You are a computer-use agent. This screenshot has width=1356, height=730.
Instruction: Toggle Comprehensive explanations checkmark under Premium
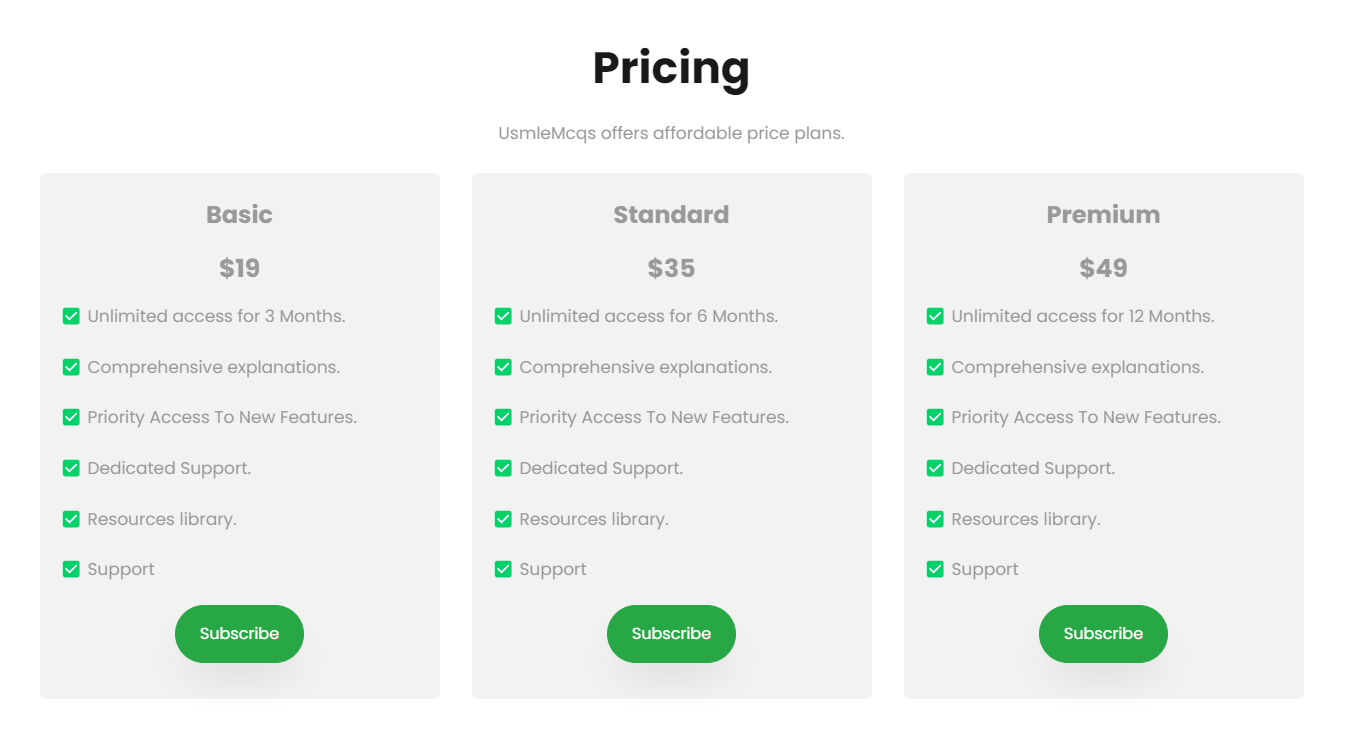click(x=935, y=366)
